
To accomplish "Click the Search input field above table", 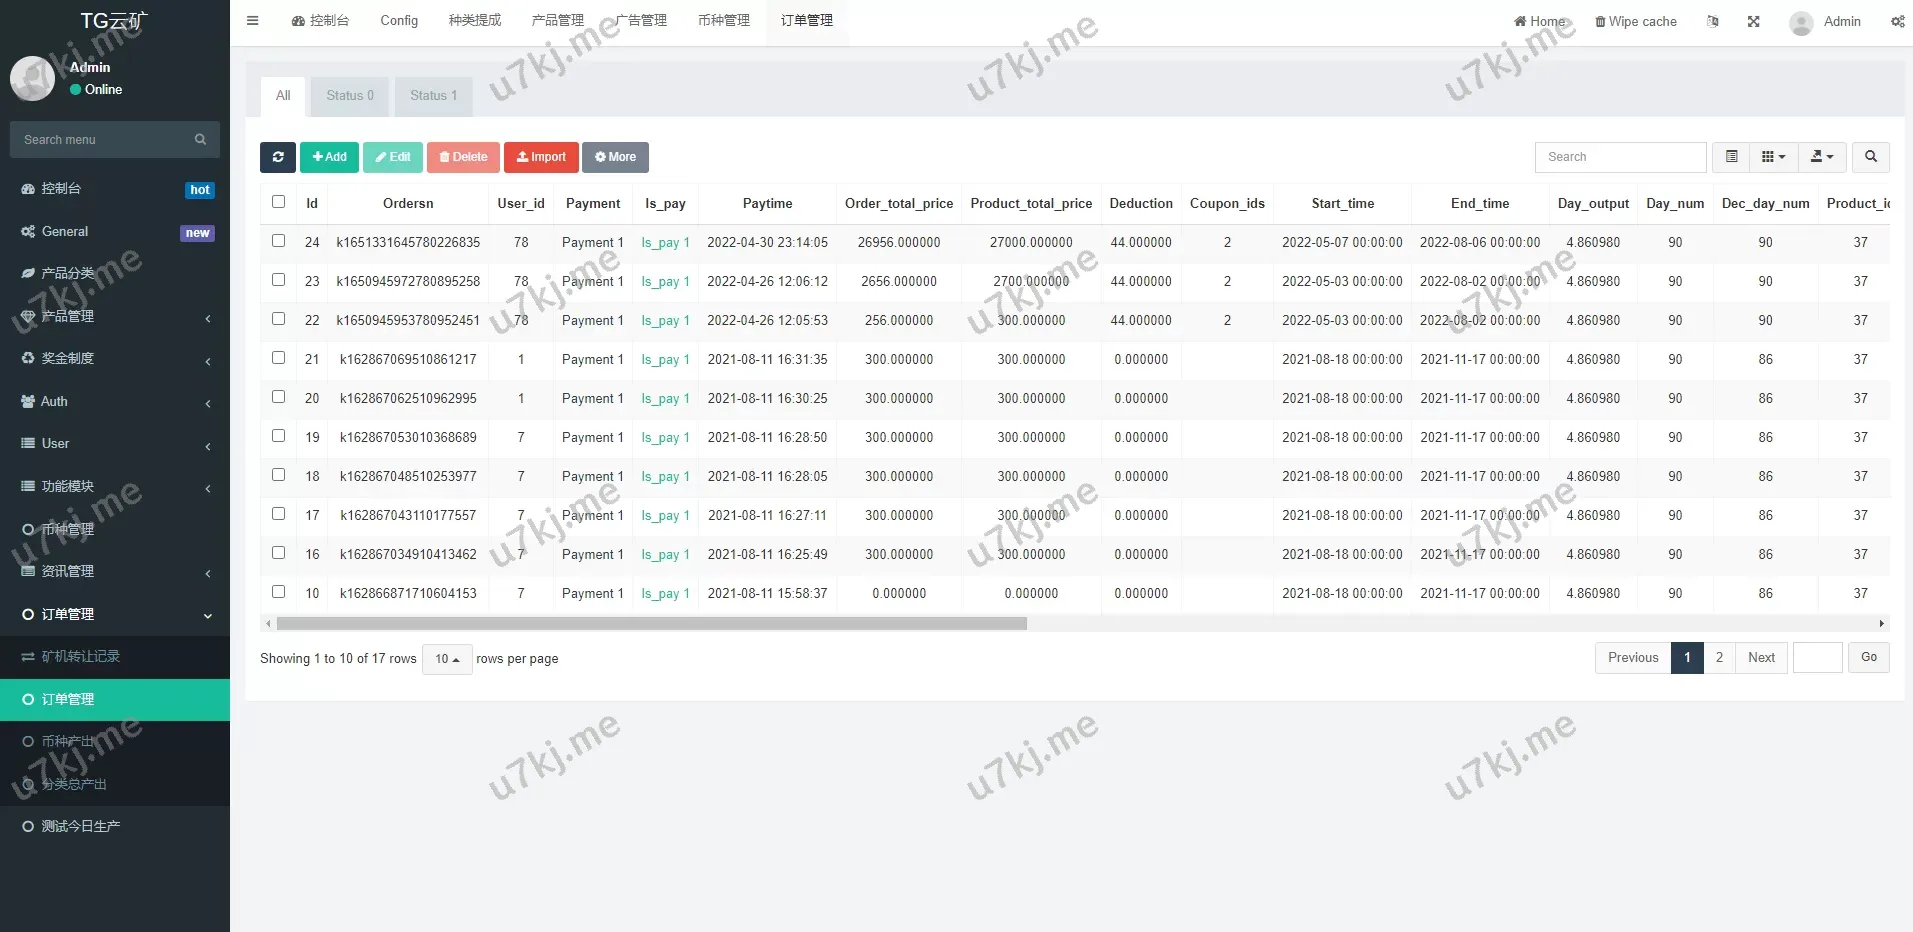I will pos(1619,157).
